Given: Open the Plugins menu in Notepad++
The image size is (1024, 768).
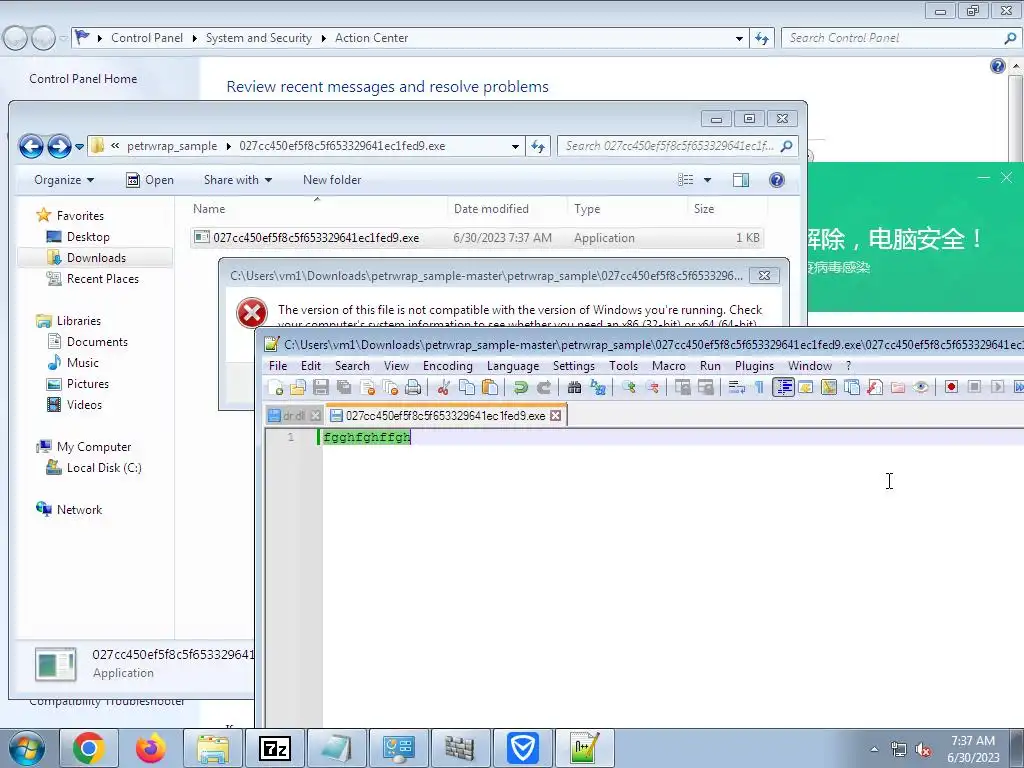Looking at the screenshot, I should pos(754,366).
